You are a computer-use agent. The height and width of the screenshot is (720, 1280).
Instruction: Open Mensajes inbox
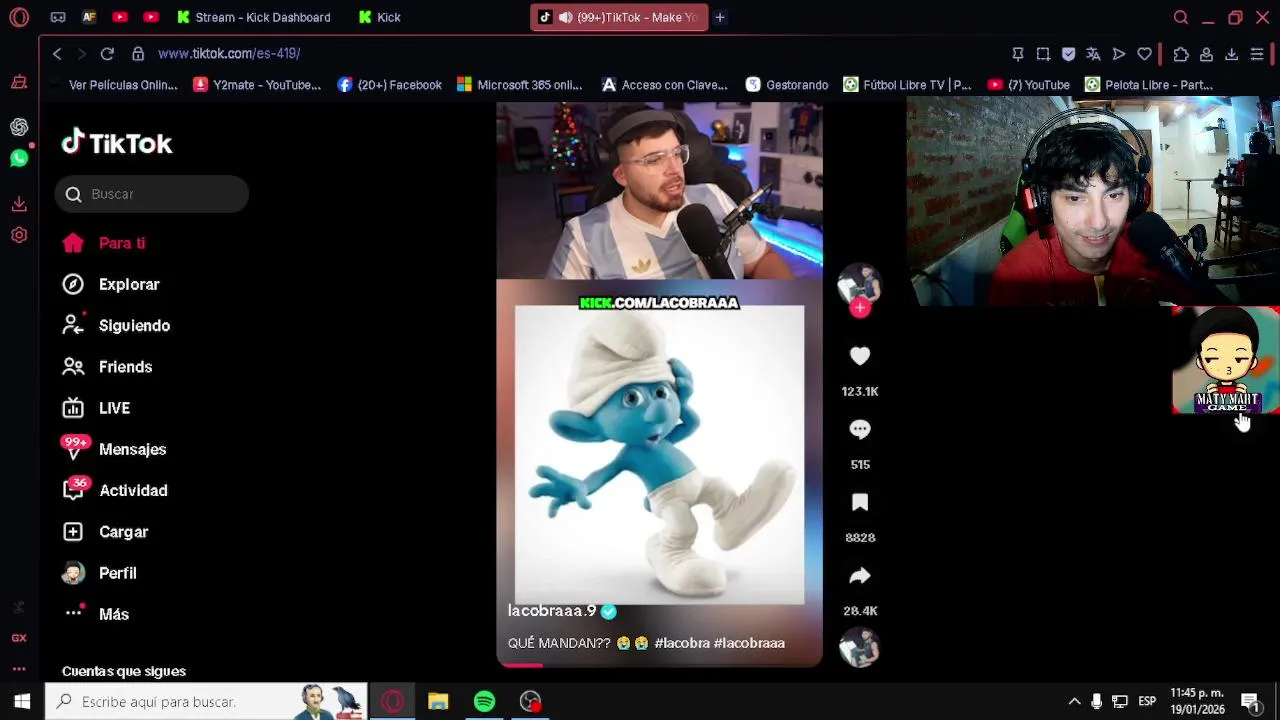coord(113,449)
